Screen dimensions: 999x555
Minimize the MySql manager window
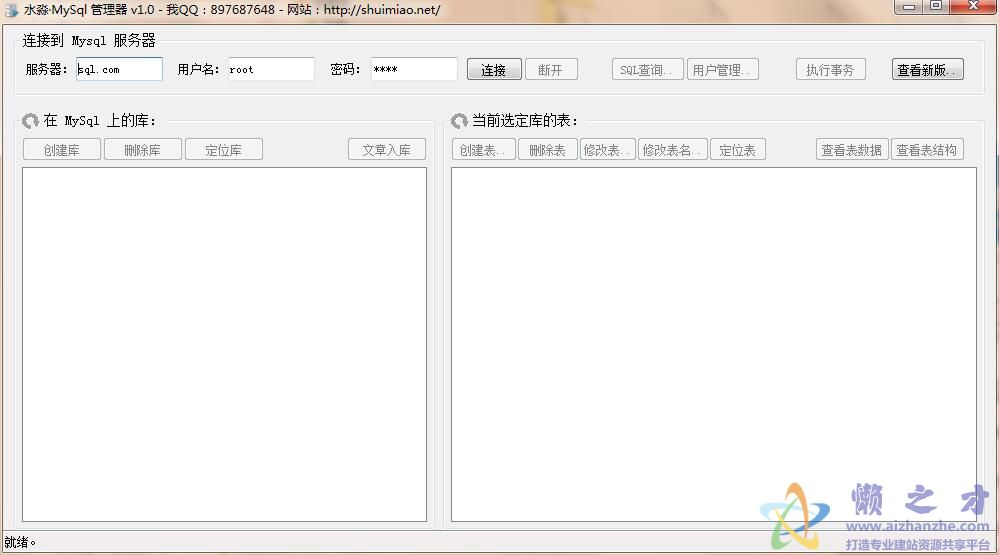click(x=909, y=6)
